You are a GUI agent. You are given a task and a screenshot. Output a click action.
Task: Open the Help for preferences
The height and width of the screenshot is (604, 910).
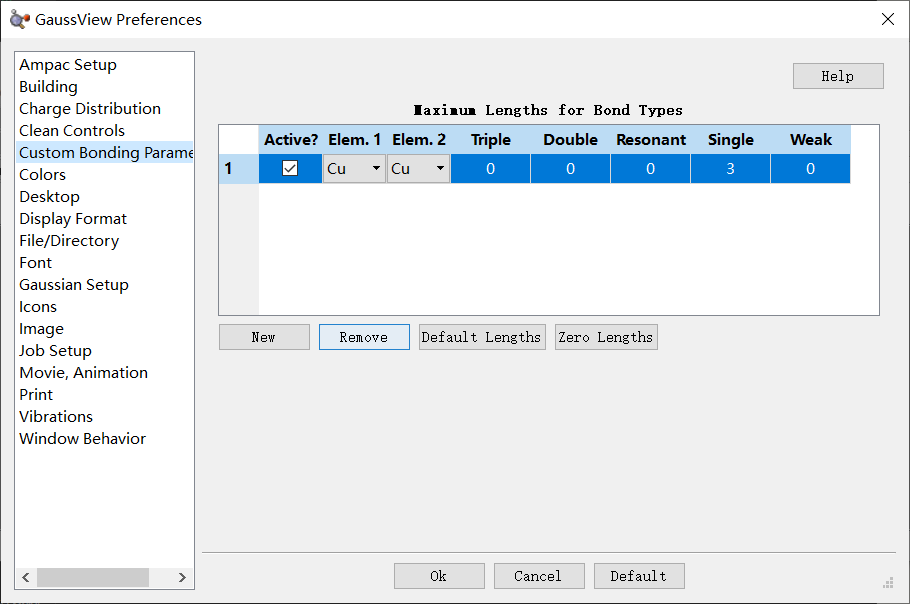click(x=838, y=76)
